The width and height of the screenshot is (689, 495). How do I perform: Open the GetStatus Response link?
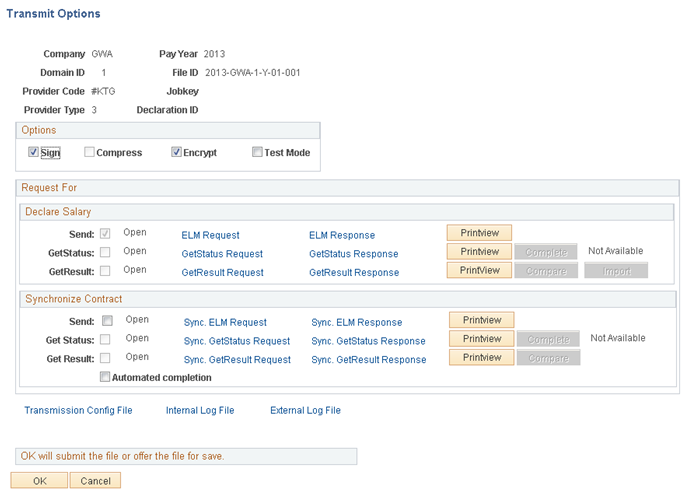pyautogui.click(x=354, y=254)
